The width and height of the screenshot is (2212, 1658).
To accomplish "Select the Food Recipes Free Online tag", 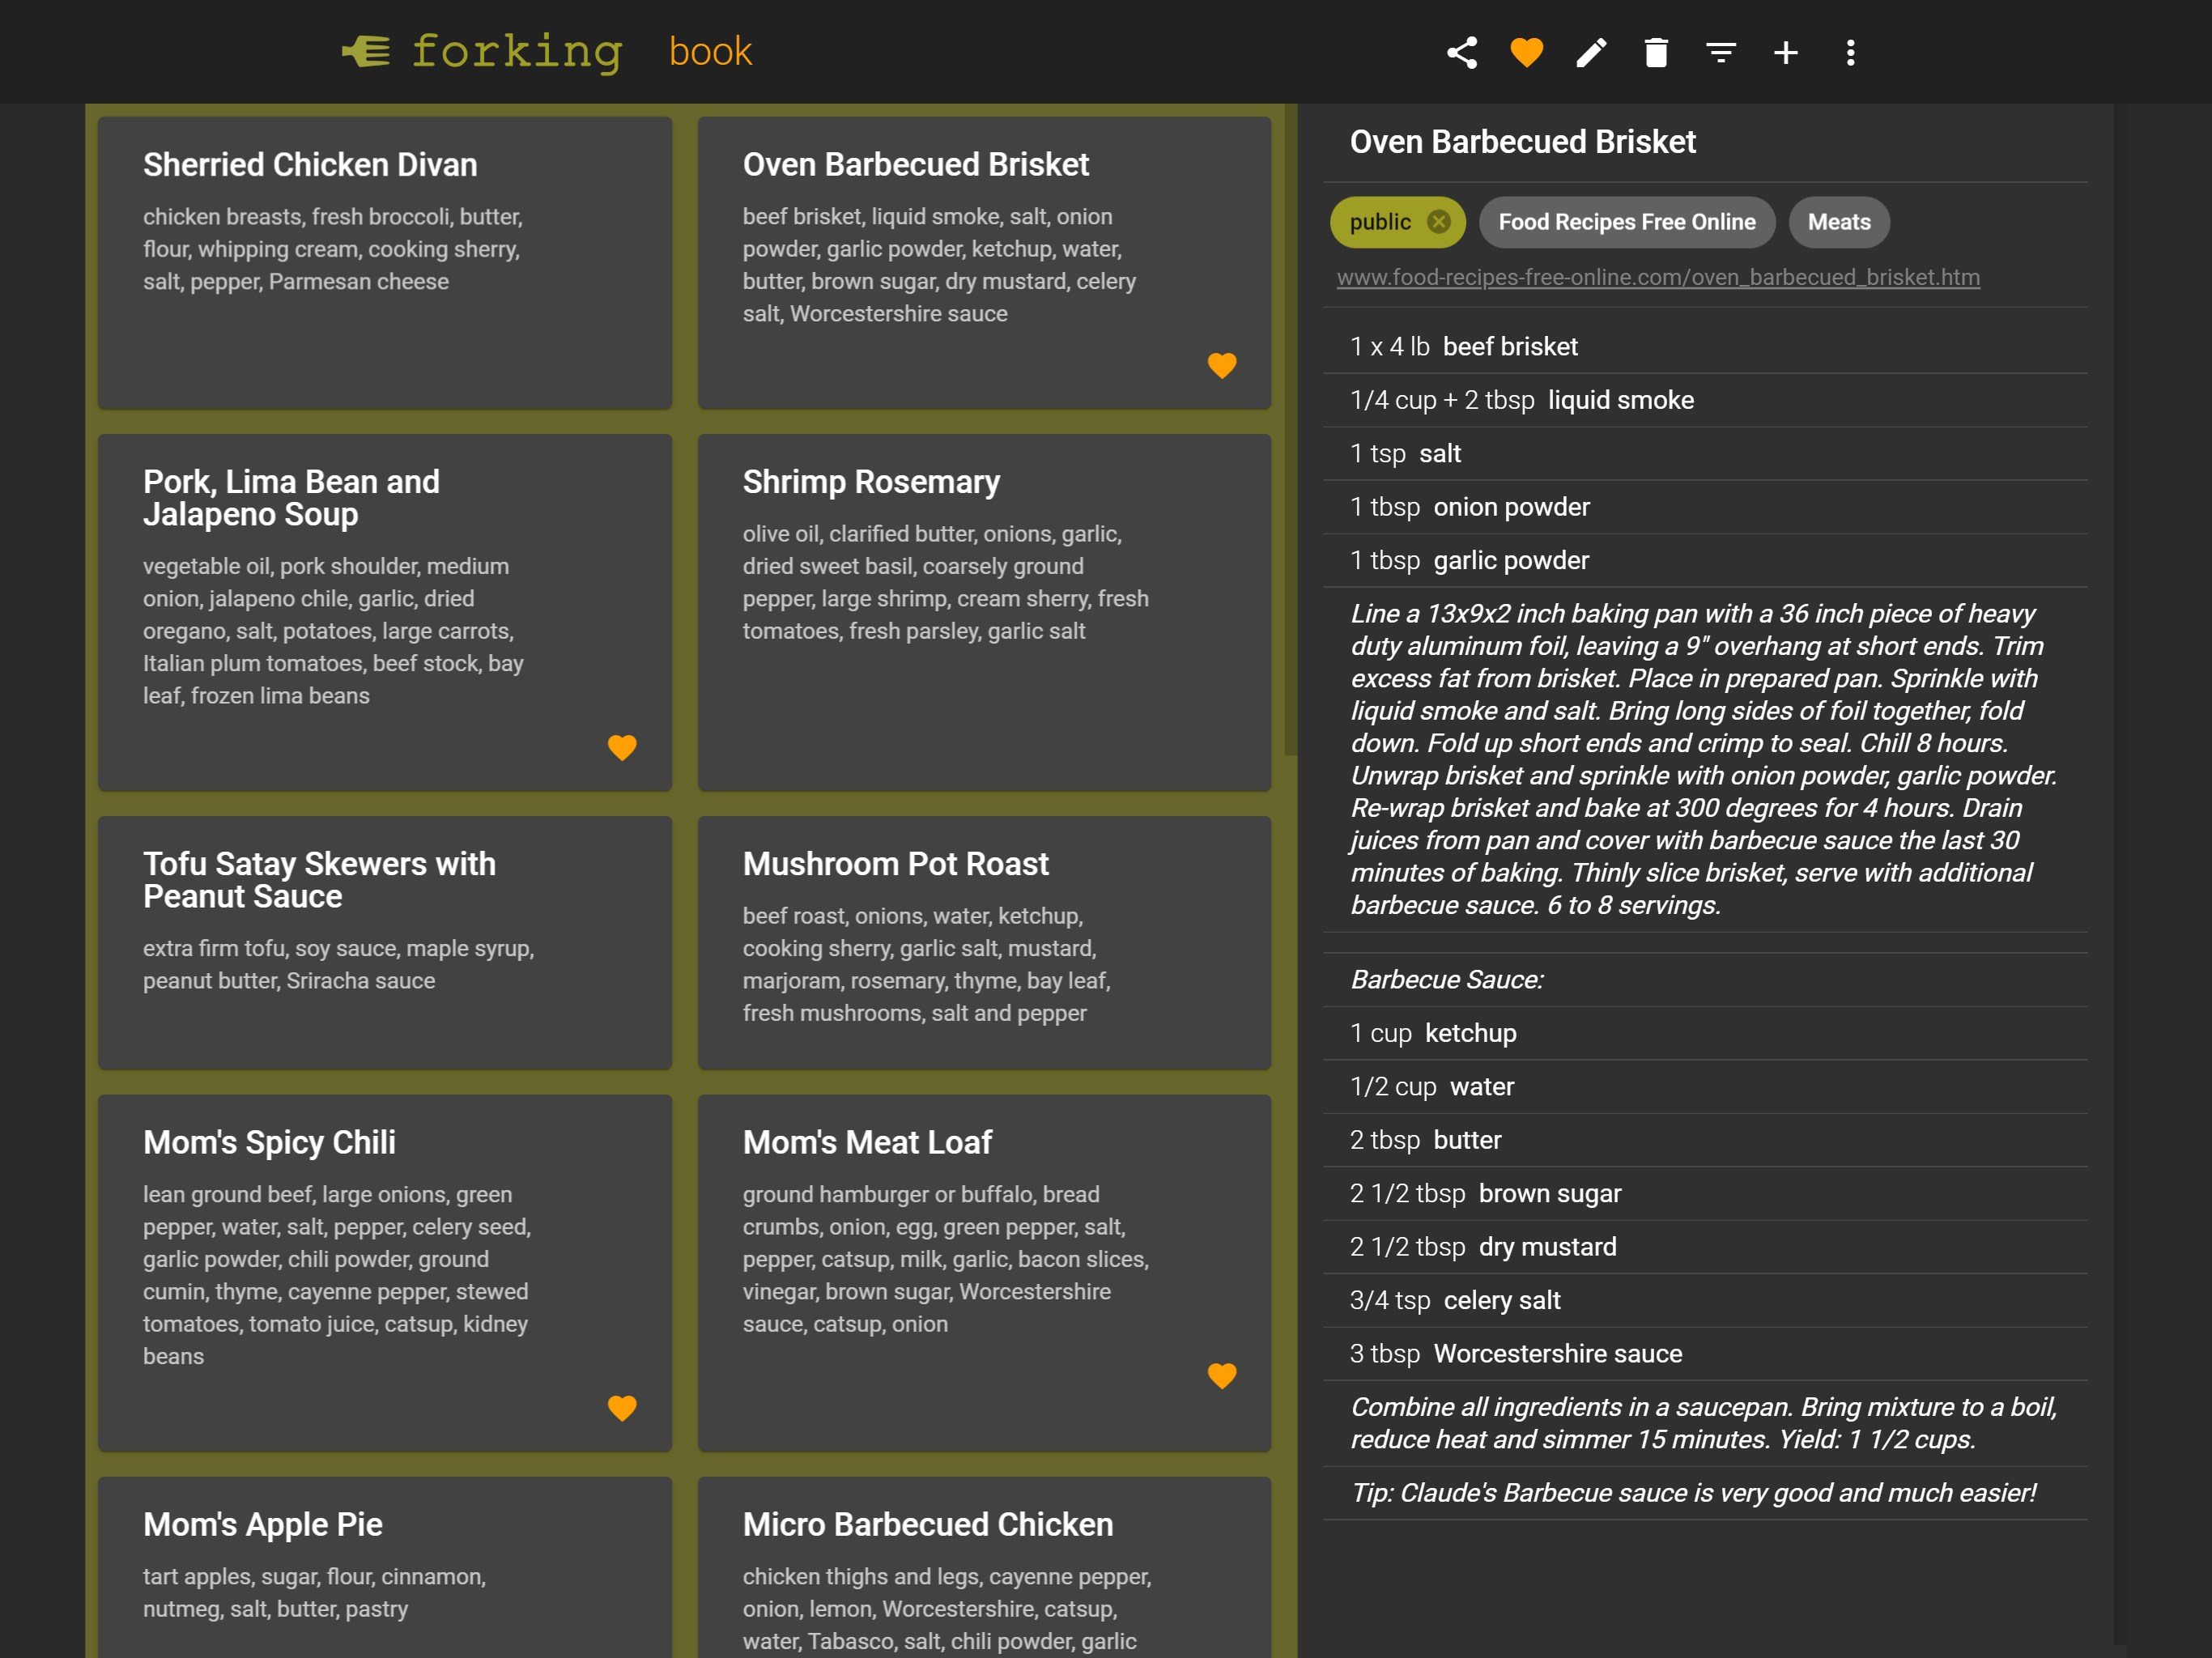I will click(1626, 222).
